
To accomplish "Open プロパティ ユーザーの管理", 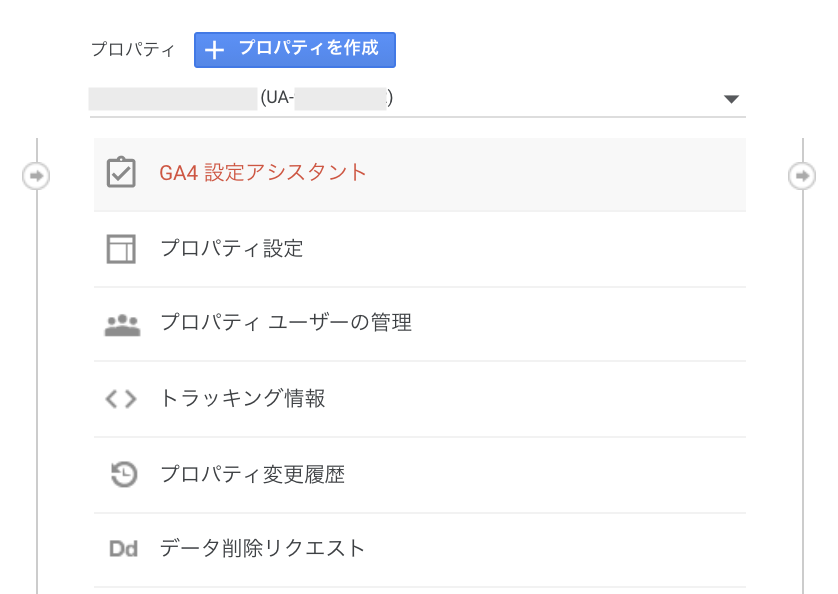I will click(420, 324).
